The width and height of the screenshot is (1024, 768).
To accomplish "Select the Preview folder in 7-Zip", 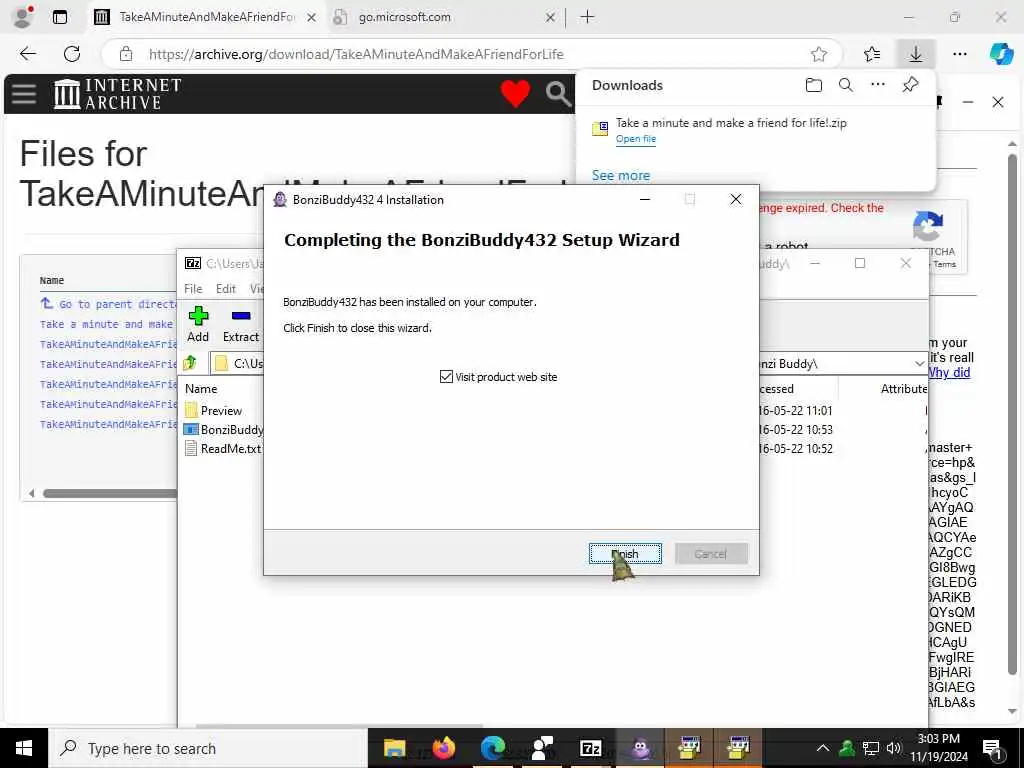I will tap(221, 410).
